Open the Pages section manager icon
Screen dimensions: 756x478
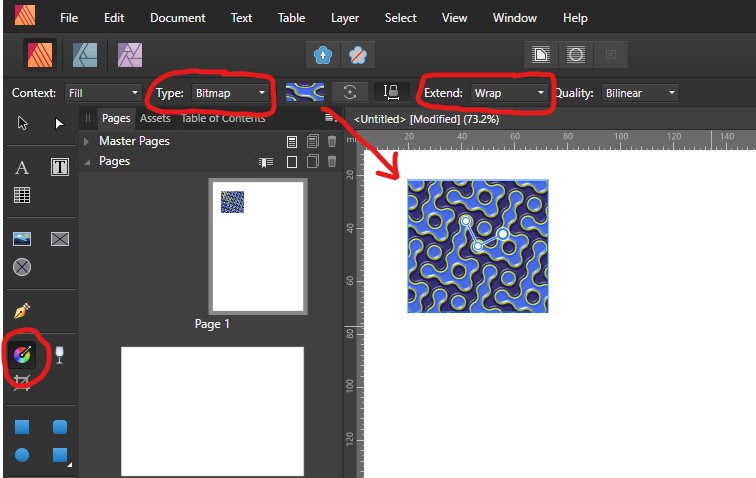point(266,162)
